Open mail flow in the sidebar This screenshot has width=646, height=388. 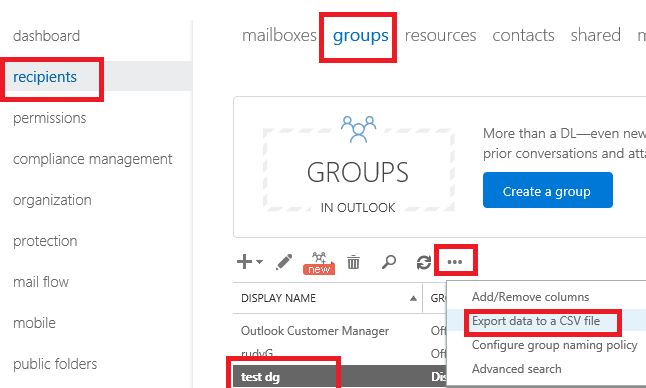tap(41, 282)
